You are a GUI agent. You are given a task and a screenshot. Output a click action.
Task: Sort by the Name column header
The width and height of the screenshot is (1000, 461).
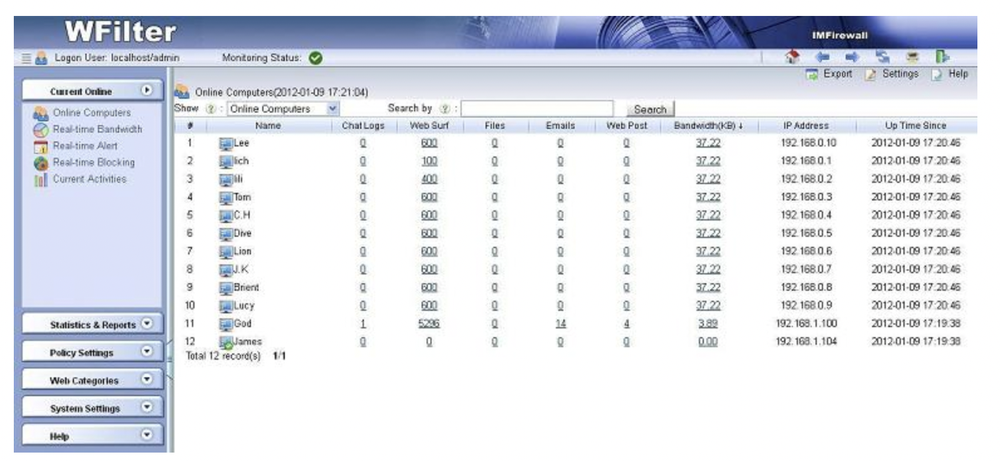[x=268, y=126]
